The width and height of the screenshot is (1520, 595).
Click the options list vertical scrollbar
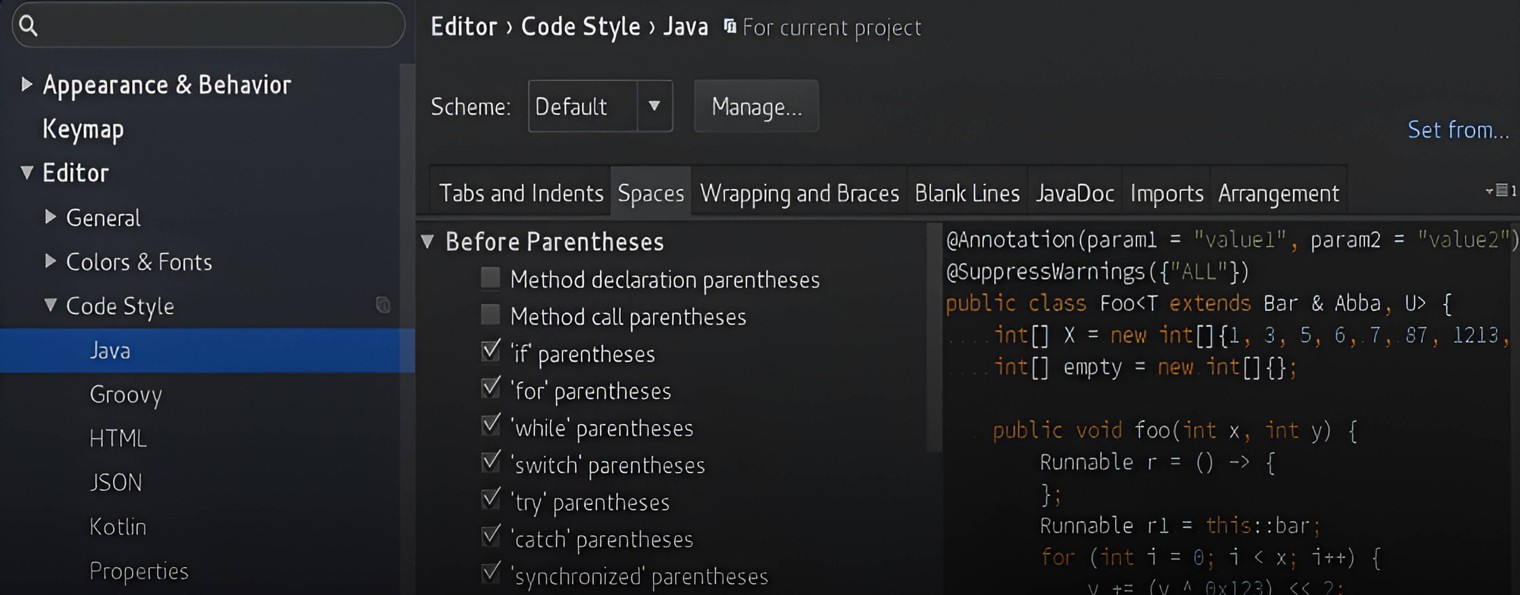pos(934,340)
